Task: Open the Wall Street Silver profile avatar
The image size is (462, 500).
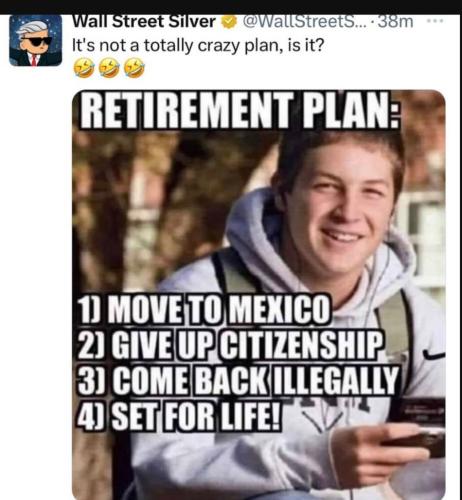Action: click(36, 41)
